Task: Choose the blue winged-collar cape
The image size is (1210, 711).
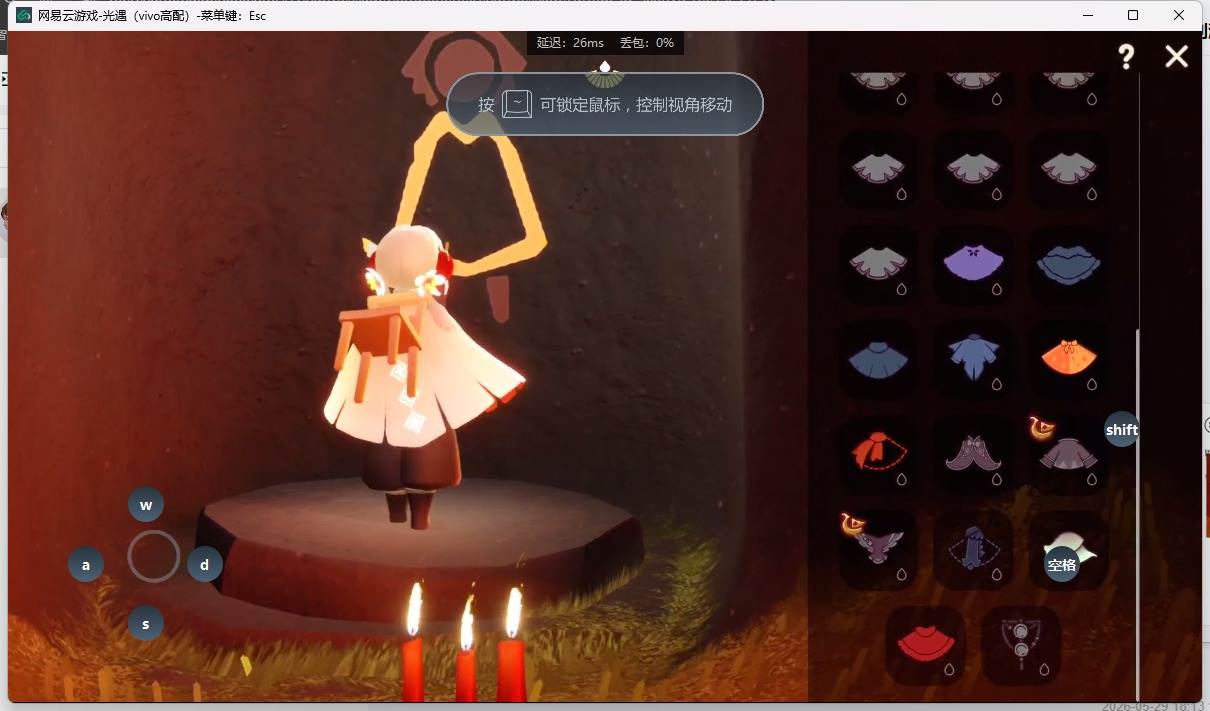Action: tap(973, 360)
